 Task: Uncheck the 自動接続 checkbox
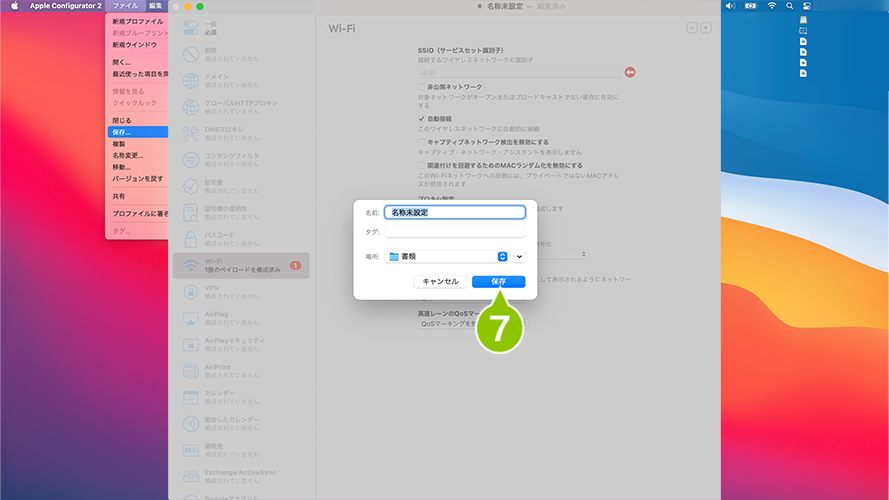point(421,118)
